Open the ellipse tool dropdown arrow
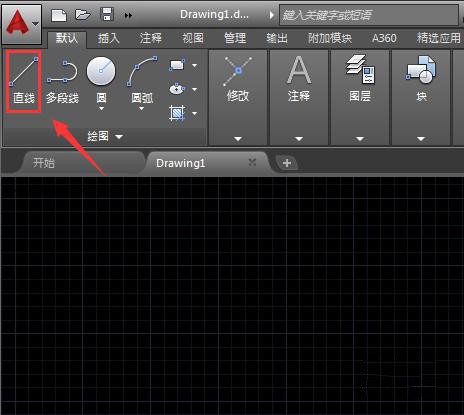Viewport: 464px width, 415px height. pyautogui.click(x=195, y=89)
